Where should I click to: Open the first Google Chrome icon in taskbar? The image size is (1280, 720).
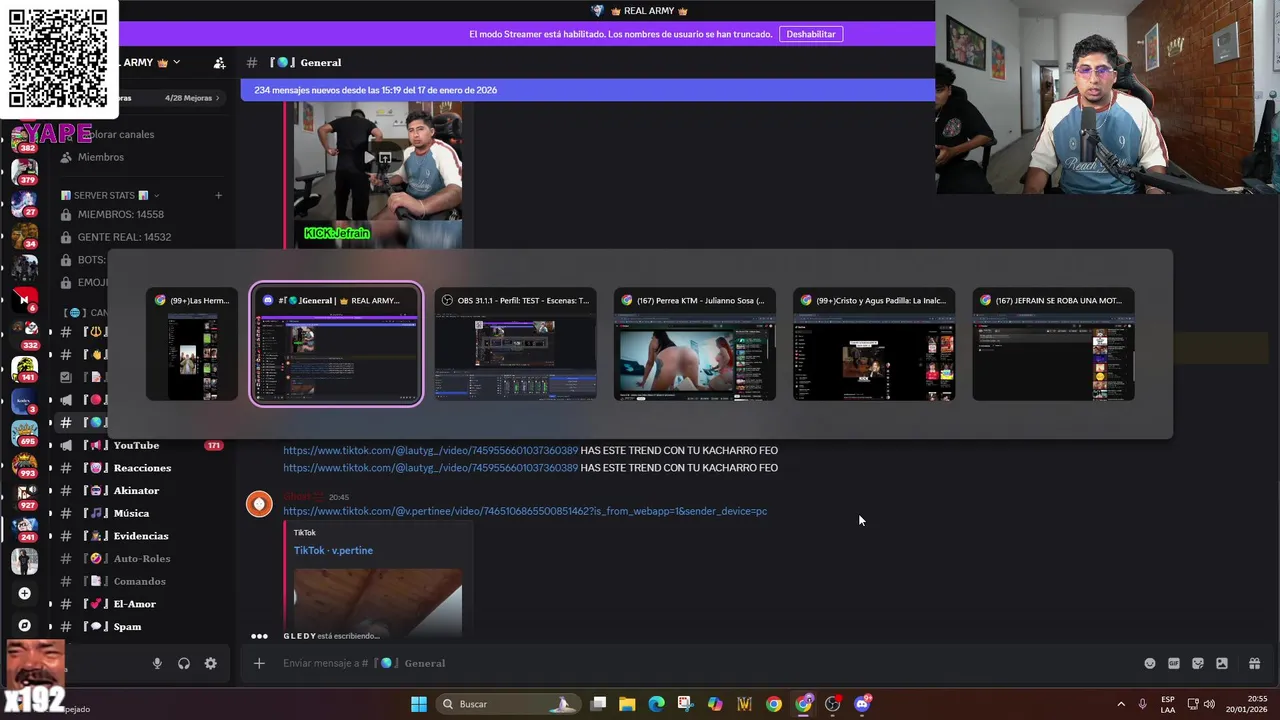click(774, 704)
